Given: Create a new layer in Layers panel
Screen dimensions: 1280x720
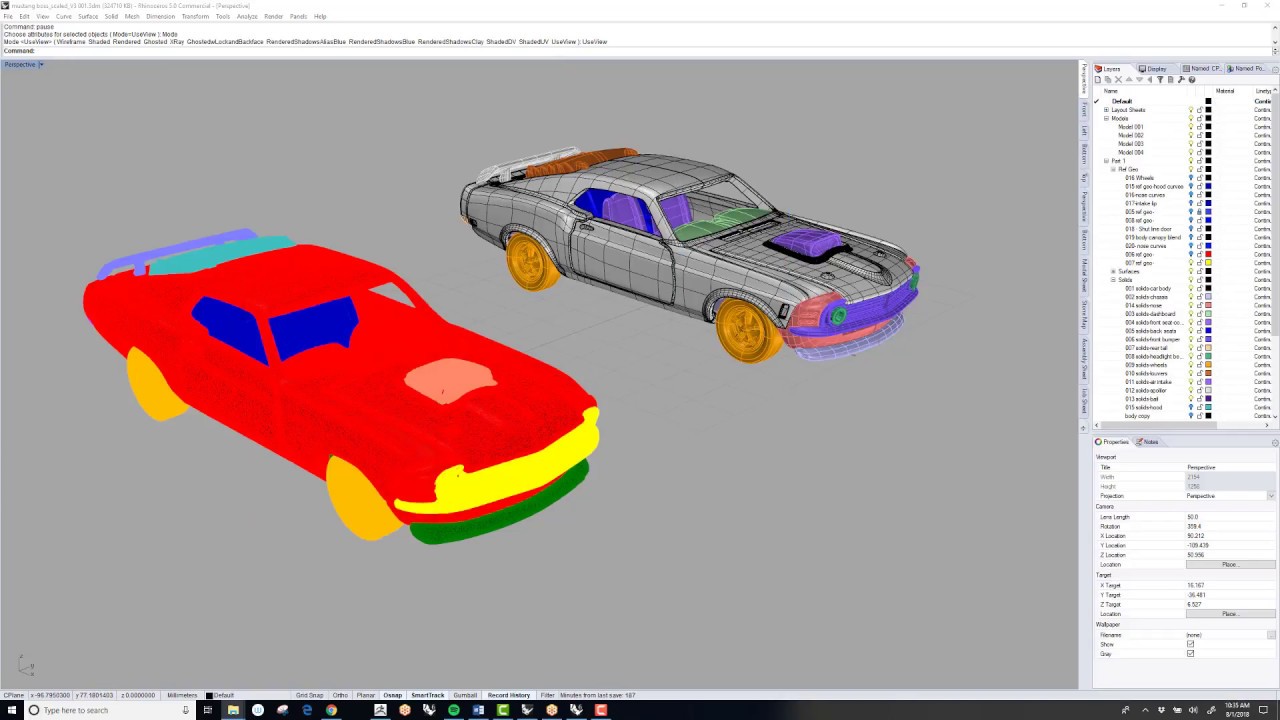Looking at the screenshot, I should click(1097, 80).
